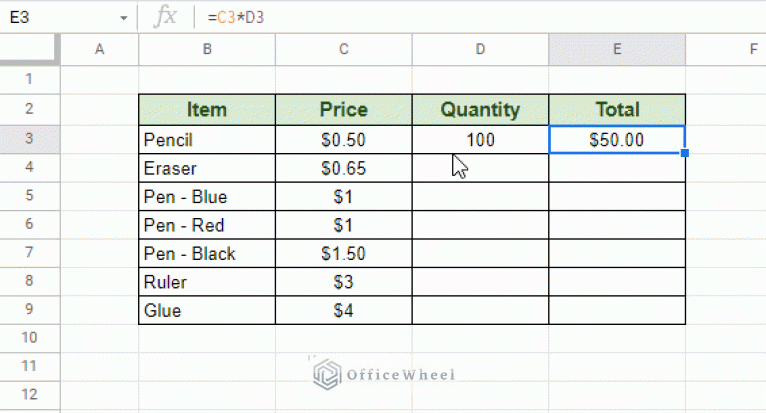Screen dimensions: 766x413
Task: Select the Pencil item cell
Action: coord(207,140)
